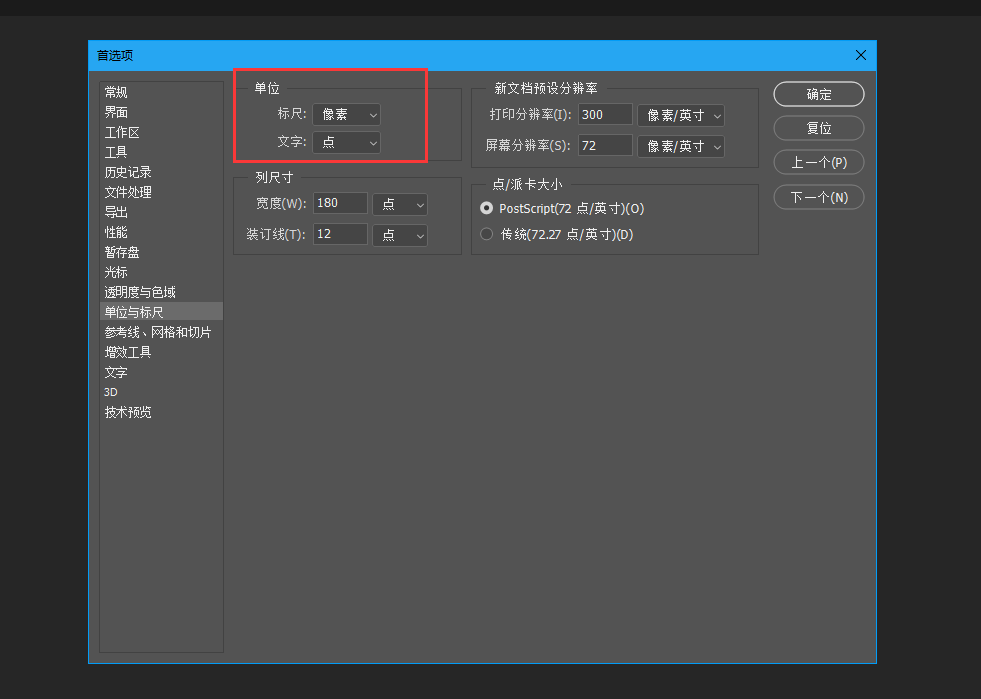Confirm with the 确定 button
This screenshot has height=699, width=981.
click(x=819, y=94)
